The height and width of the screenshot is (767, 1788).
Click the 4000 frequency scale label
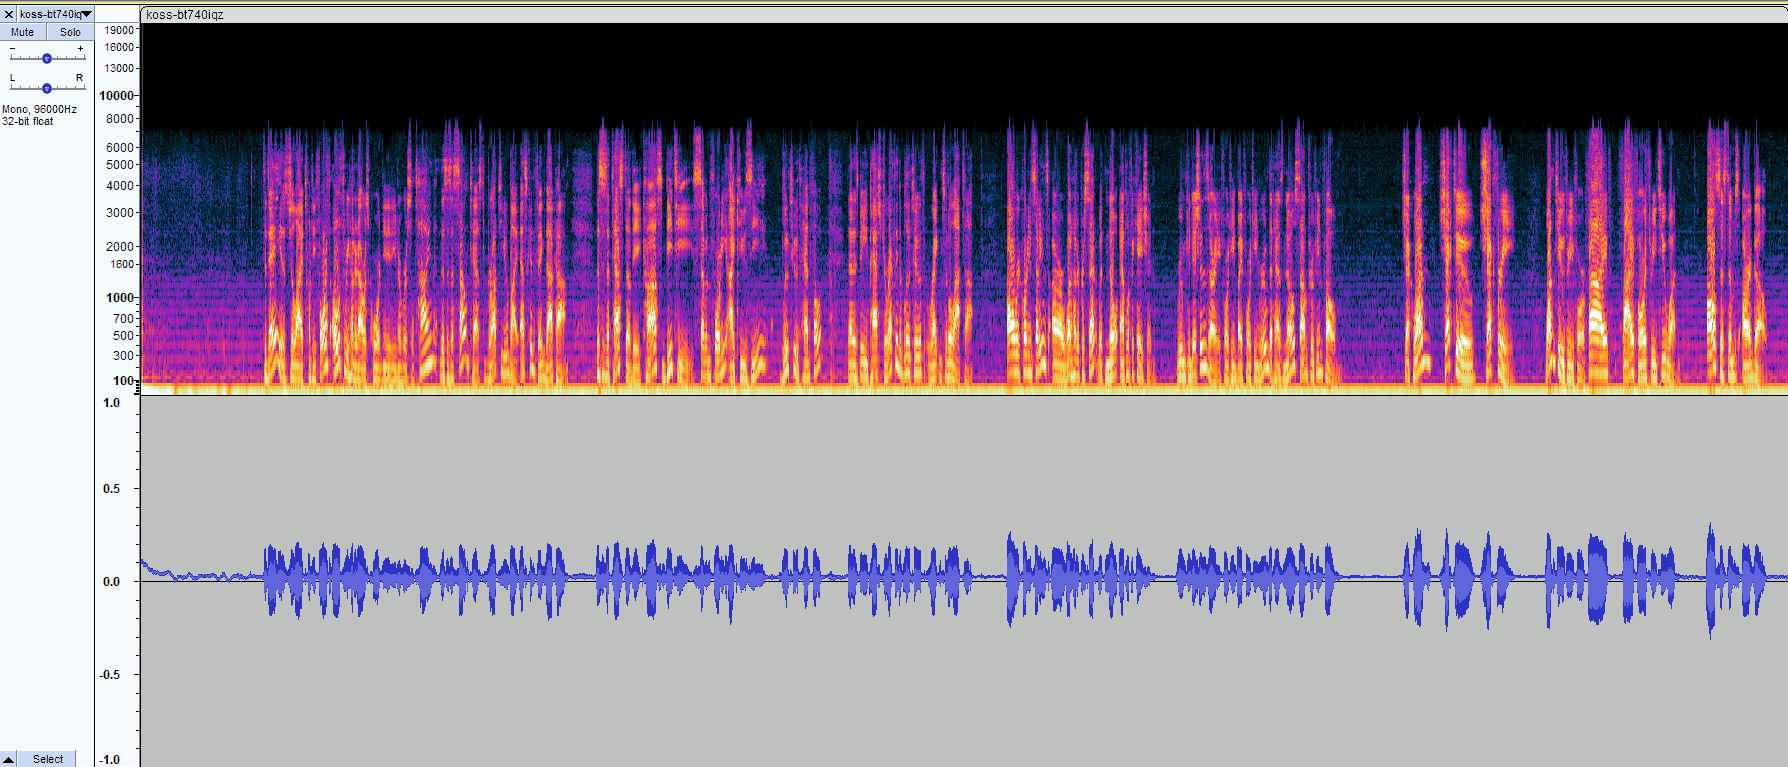[x=120, y=185]
